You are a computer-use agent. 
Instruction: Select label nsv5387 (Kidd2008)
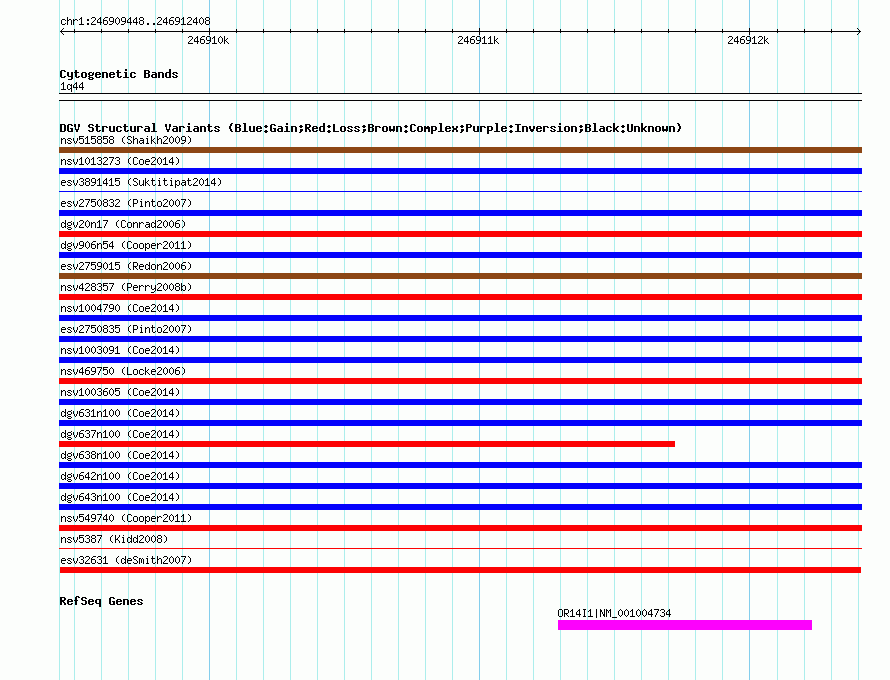[114, 539]
